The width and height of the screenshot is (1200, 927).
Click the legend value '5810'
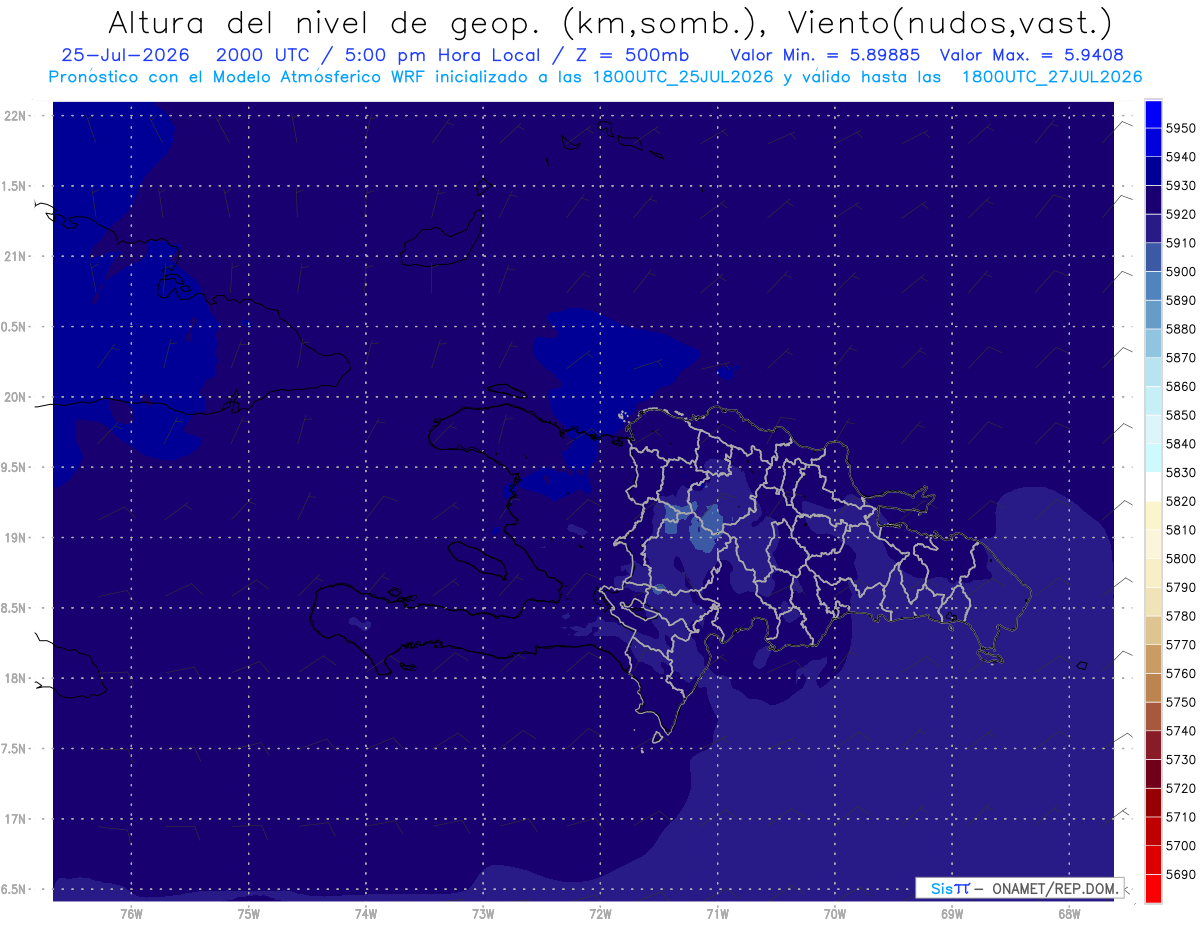click(1181, 530)
